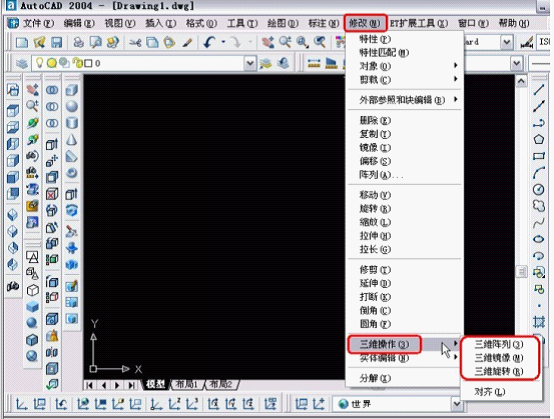Click the Zoom previous icon
Image resolution: width=554 pixels, height=419 pixels.
[x=320, y=43]
